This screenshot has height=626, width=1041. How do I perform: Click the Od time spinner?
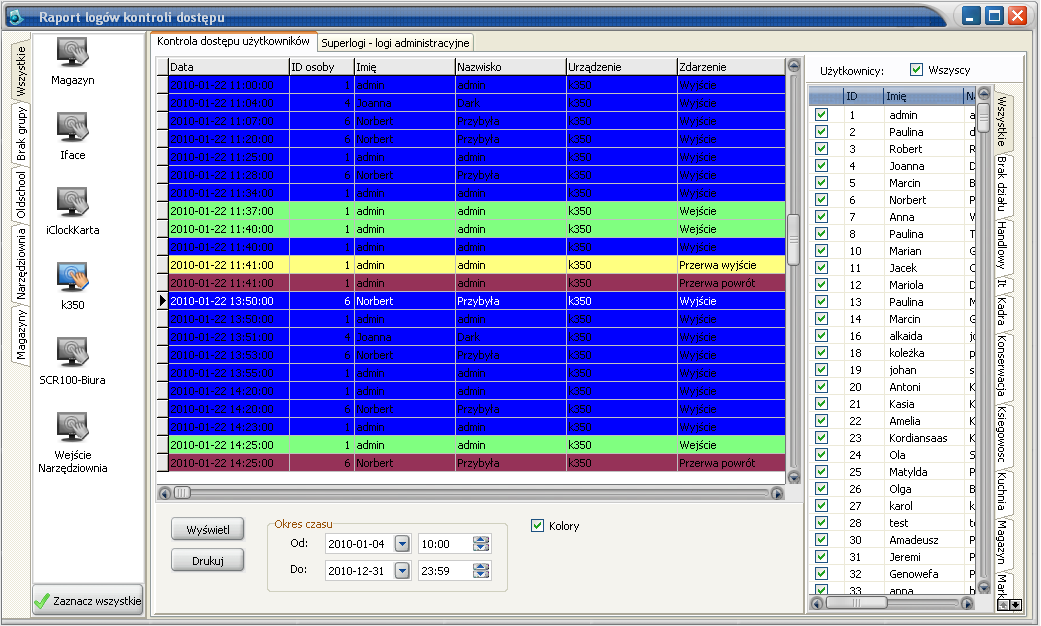tap(481, 544)
